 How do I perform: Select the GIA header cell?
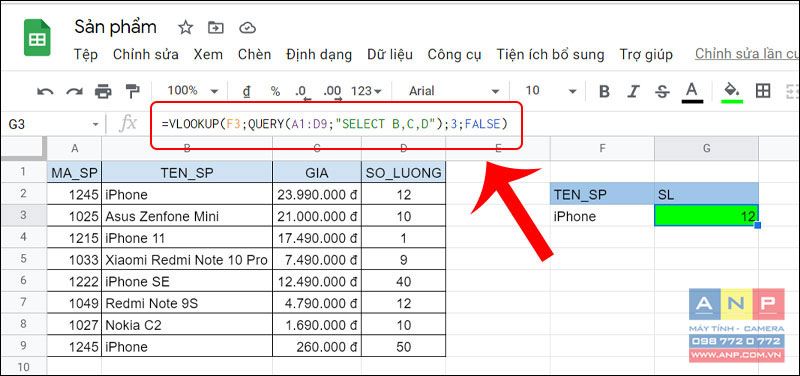tap(317, 173)
